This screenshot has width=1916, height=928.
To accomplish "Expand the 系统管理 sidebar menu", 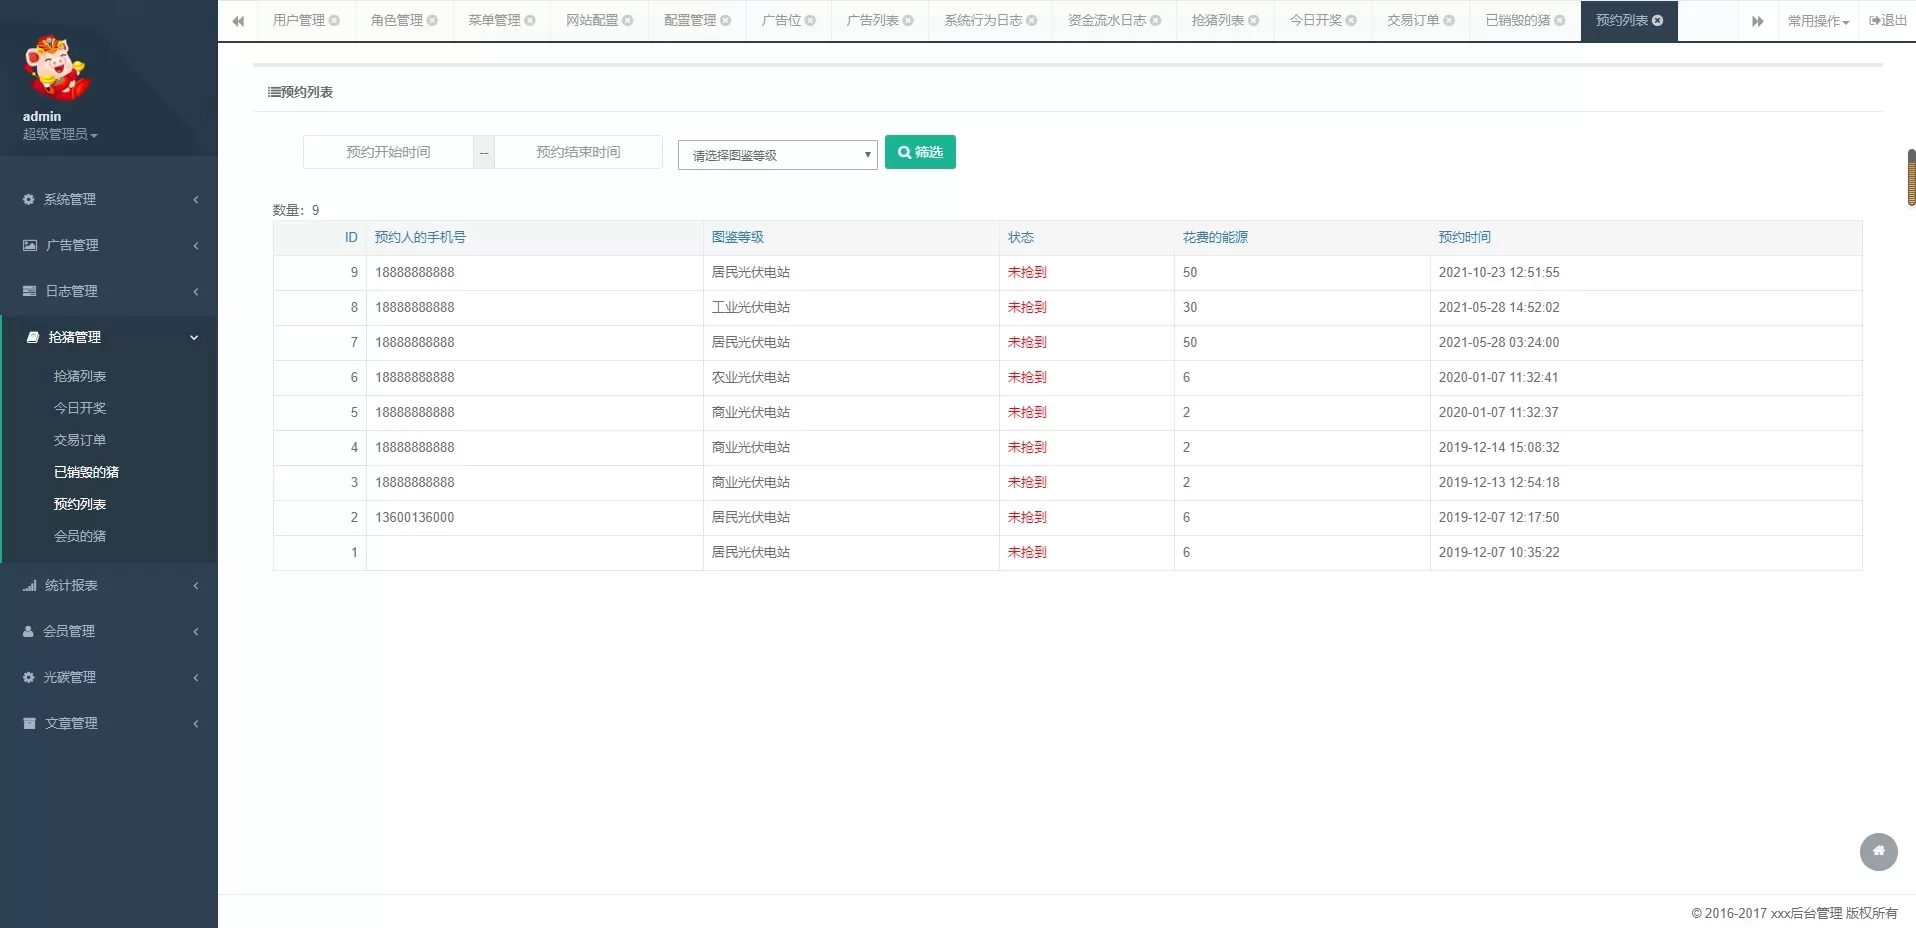I will 109,199.
